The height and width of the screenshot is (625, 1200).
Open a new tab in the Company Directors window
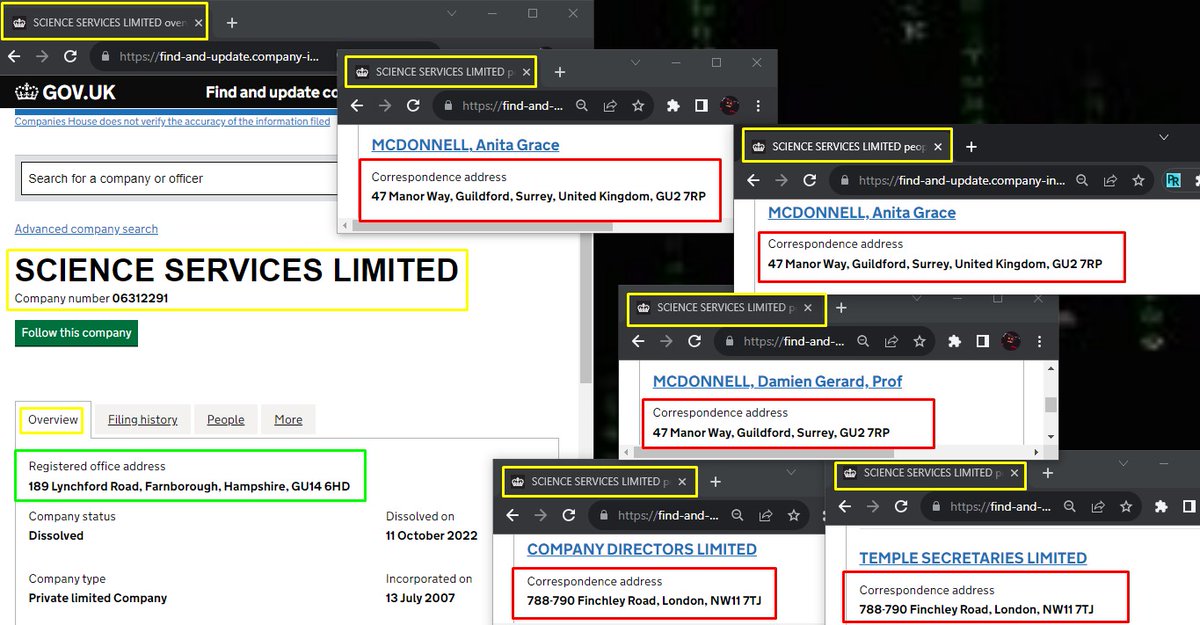715,481
